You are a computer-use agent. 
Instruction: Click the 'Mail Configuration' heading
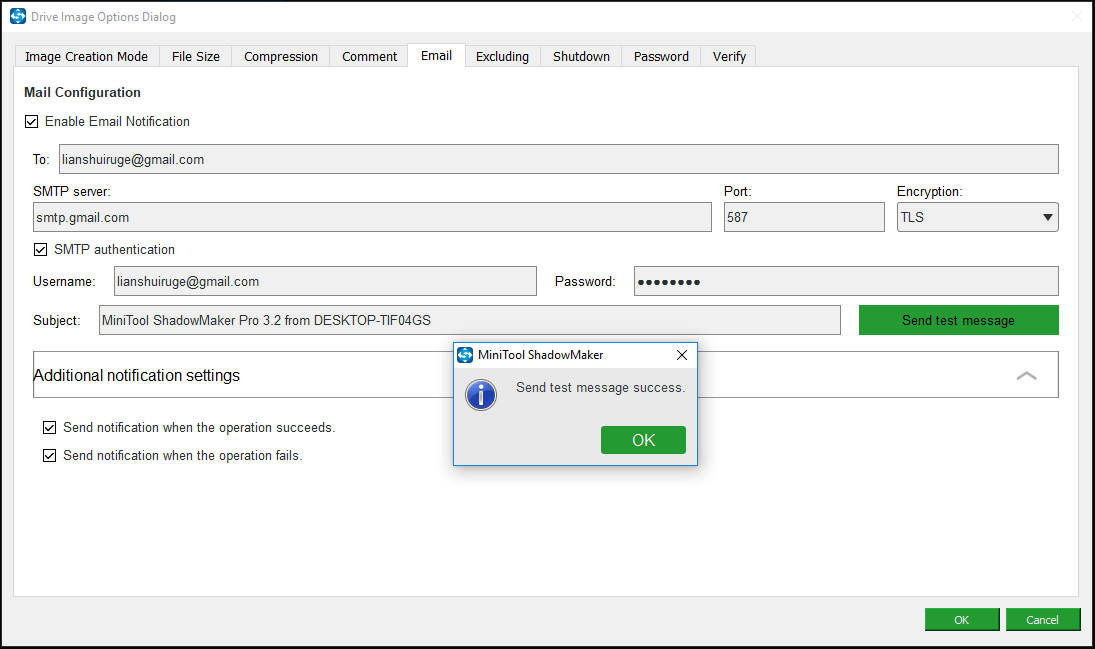[x=82, y=92]
